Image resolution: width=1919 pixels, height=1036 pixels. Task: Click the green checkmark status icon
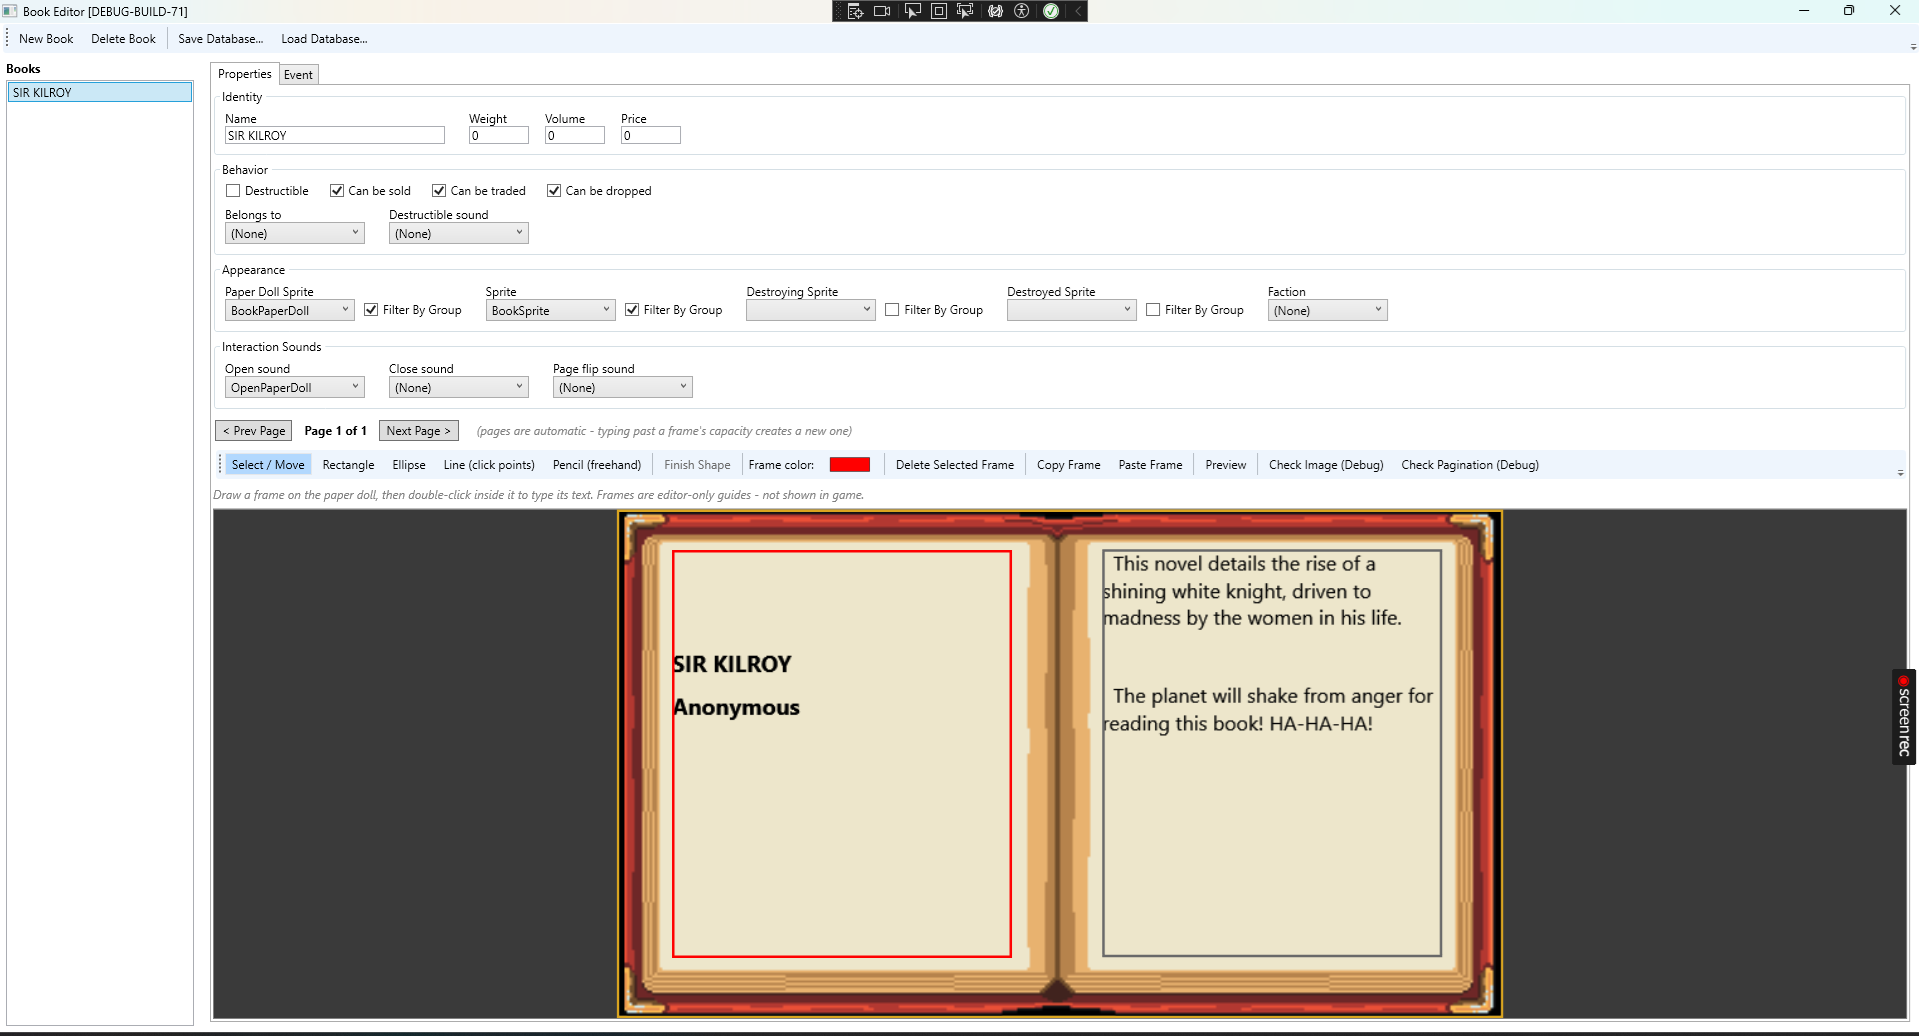coord(1051,11)
